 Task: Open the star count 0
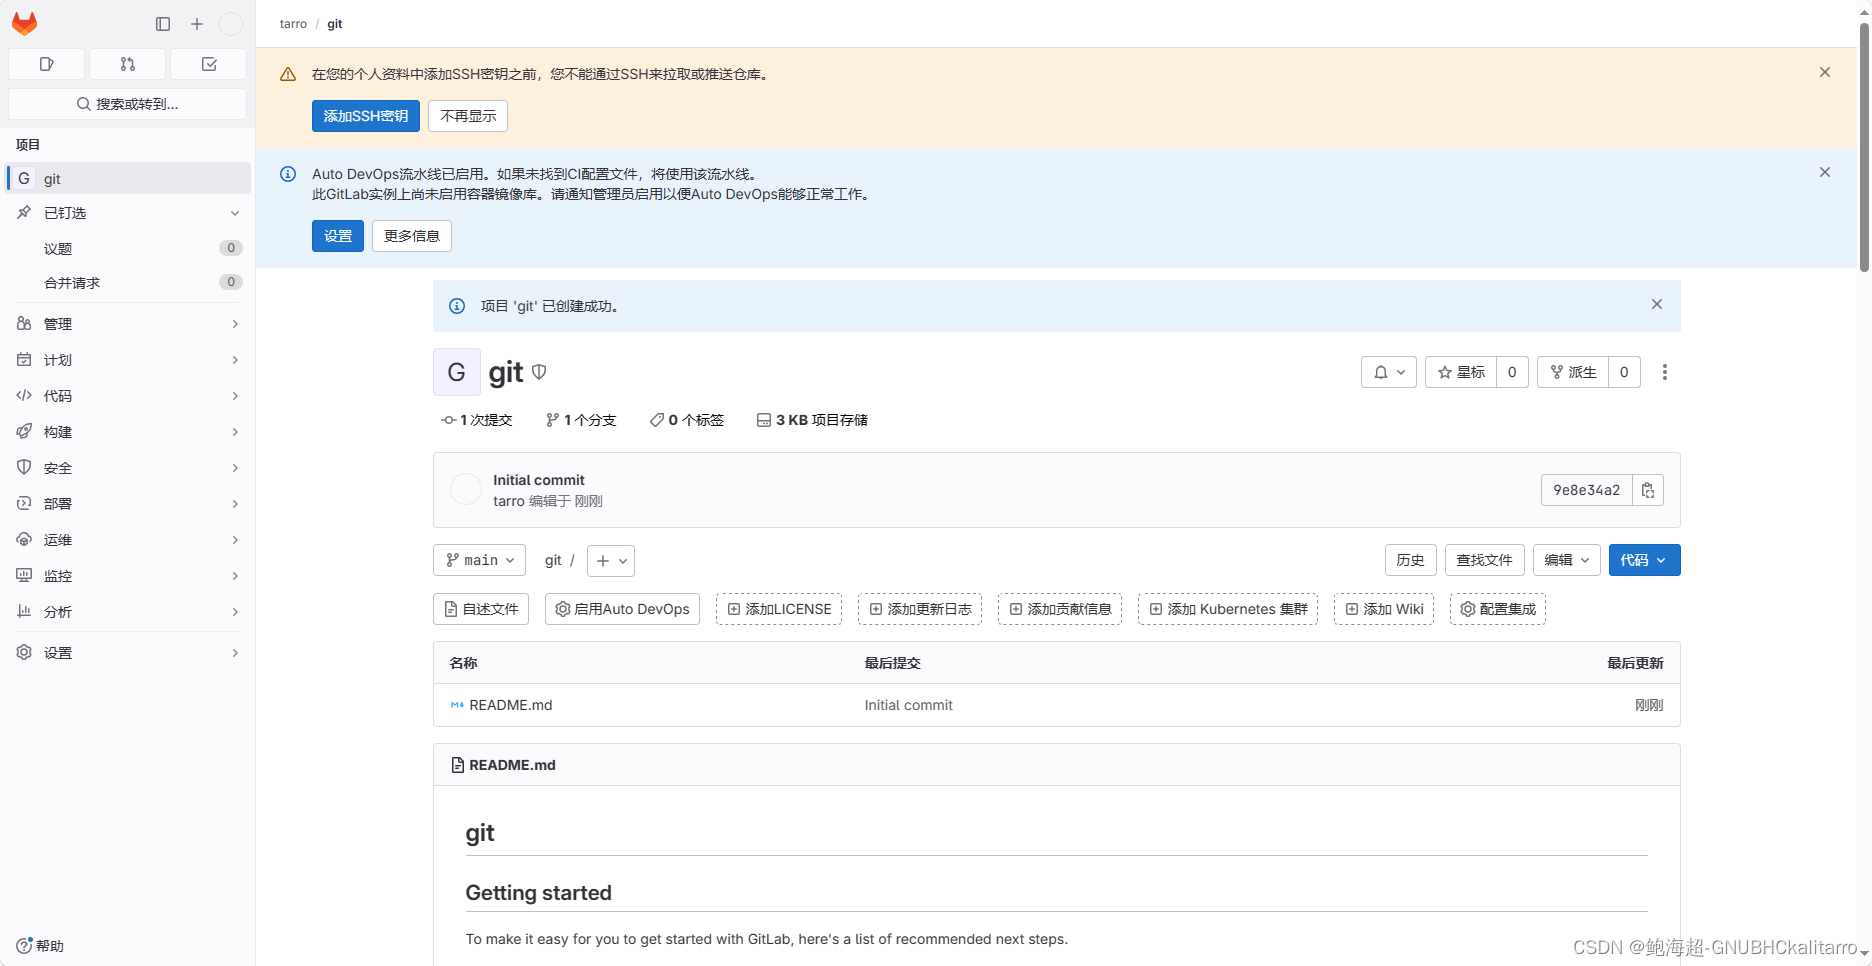point(1512,372)
